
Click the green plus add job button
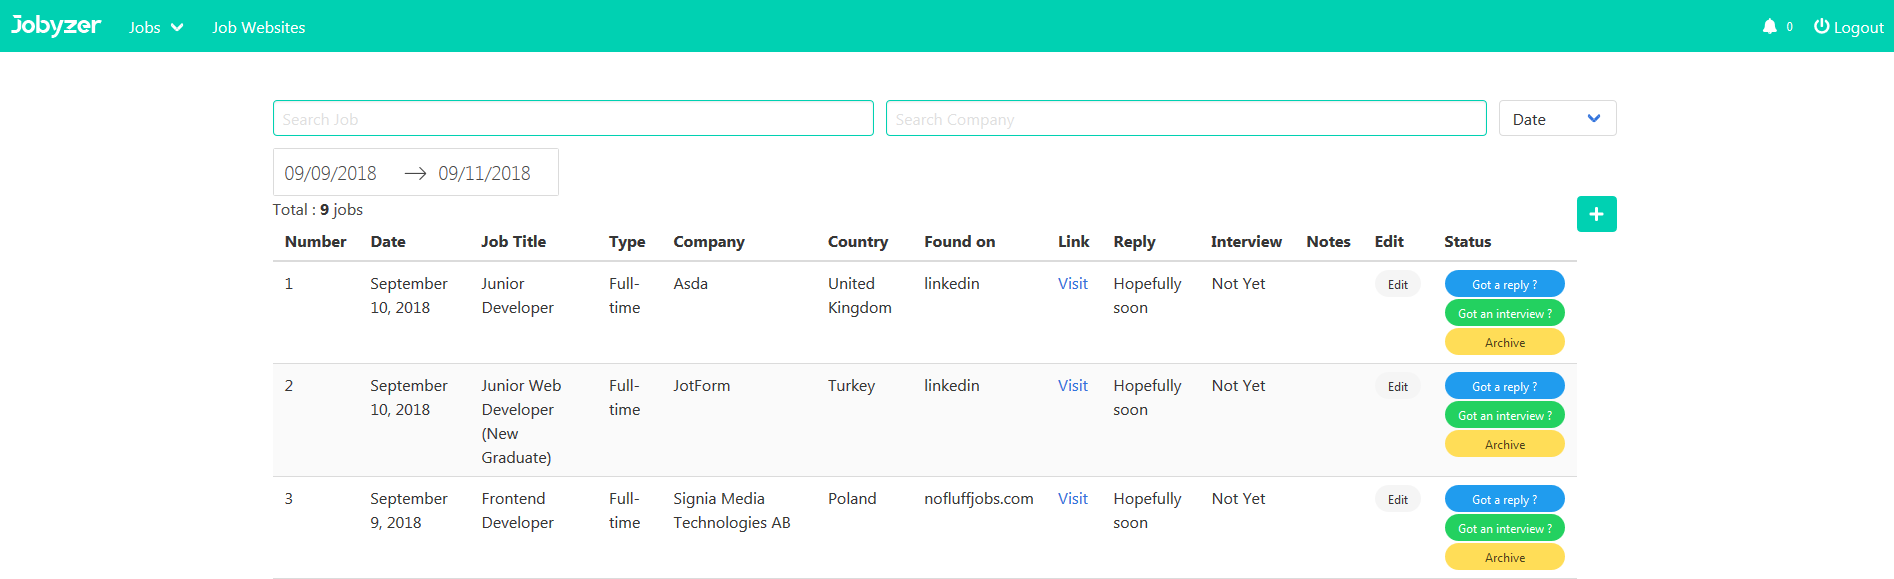(x=1596, y=214)
